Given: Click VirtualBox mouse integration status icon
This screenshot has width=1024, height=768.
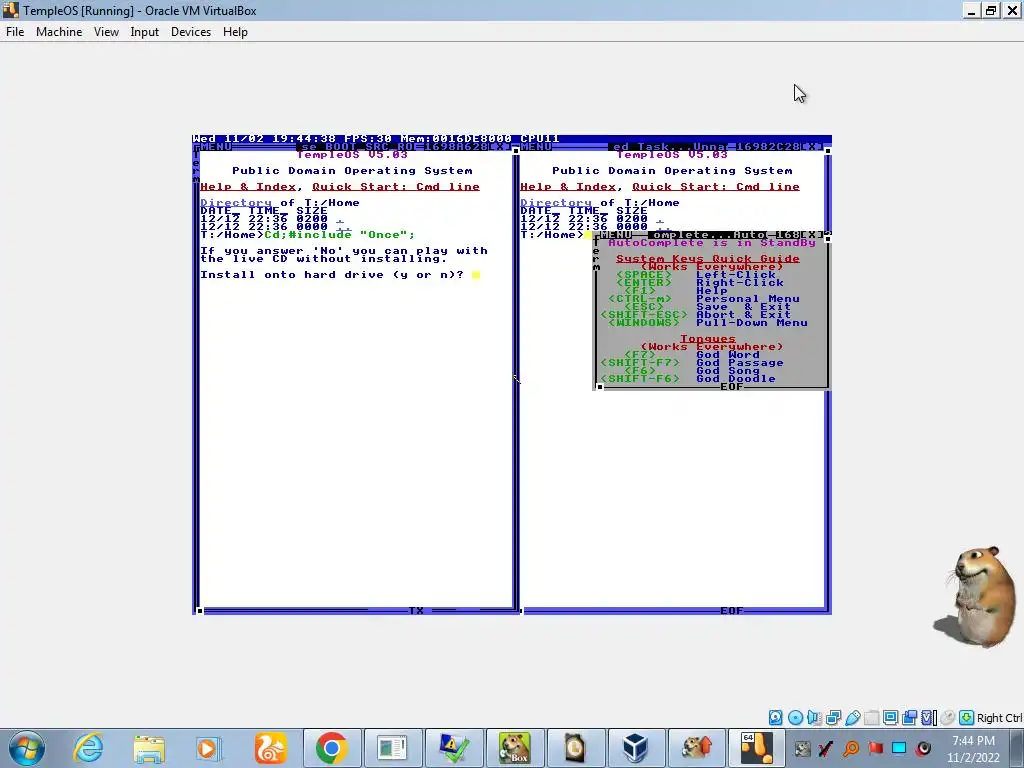Looking at the screenshot, I should pos(948,718).
